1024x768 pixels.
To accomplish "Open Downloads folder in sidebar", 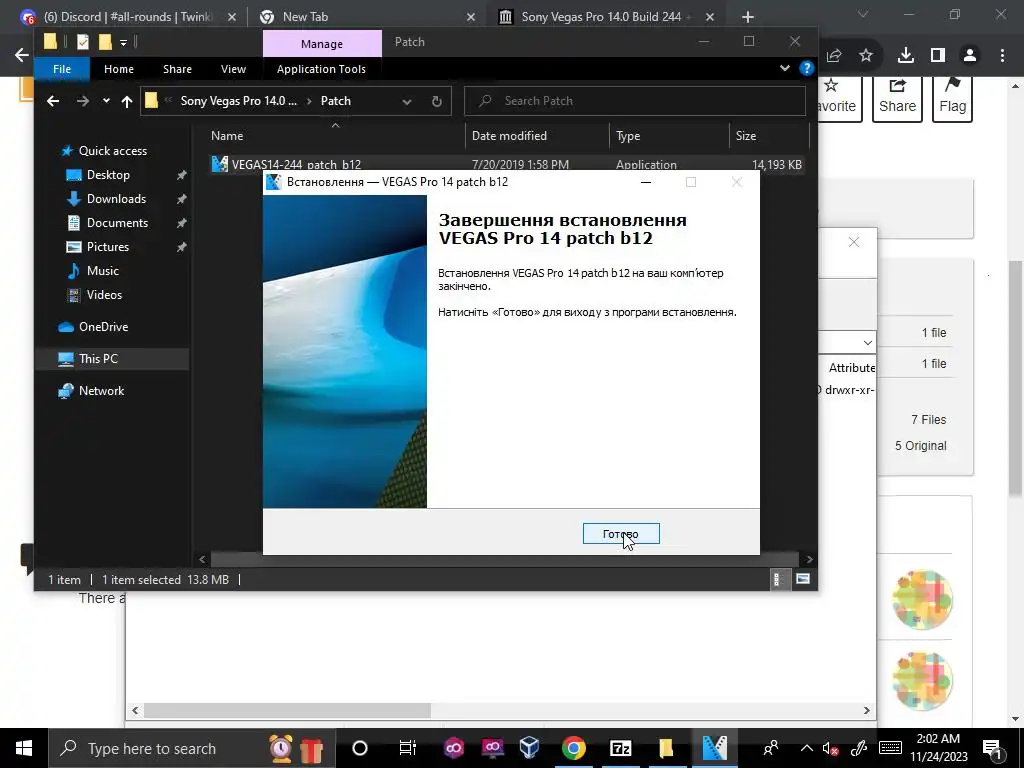I will (x=116, y=199).
